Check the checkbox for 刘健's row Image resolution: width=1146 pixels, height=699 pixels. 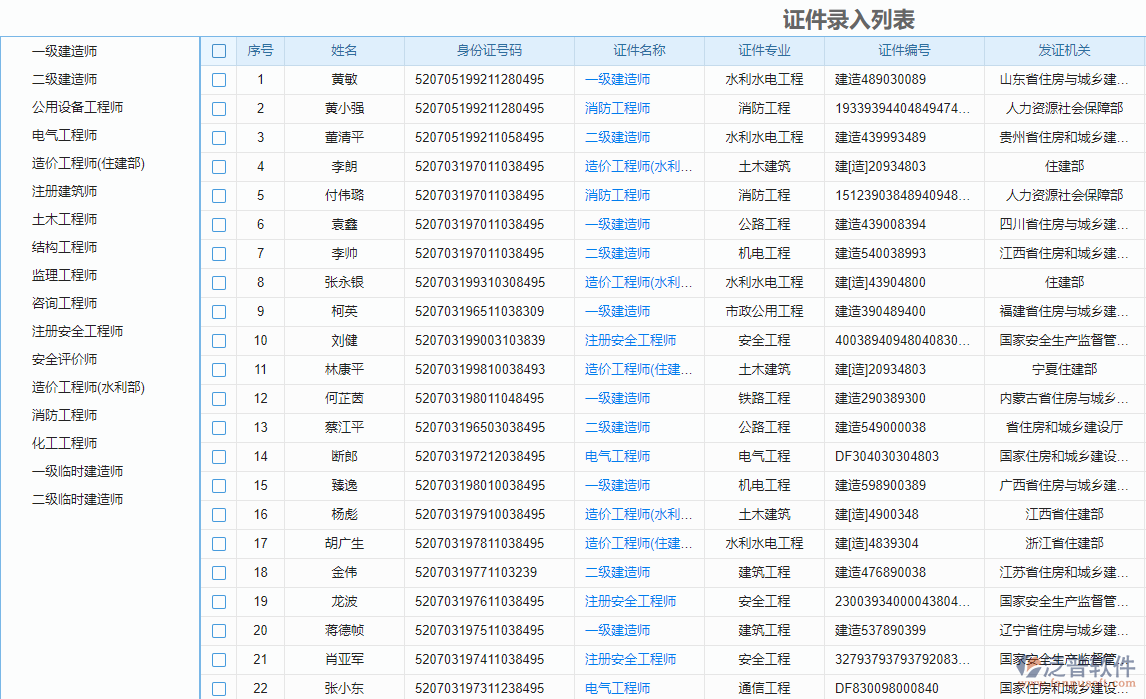(x=218, y=340)
